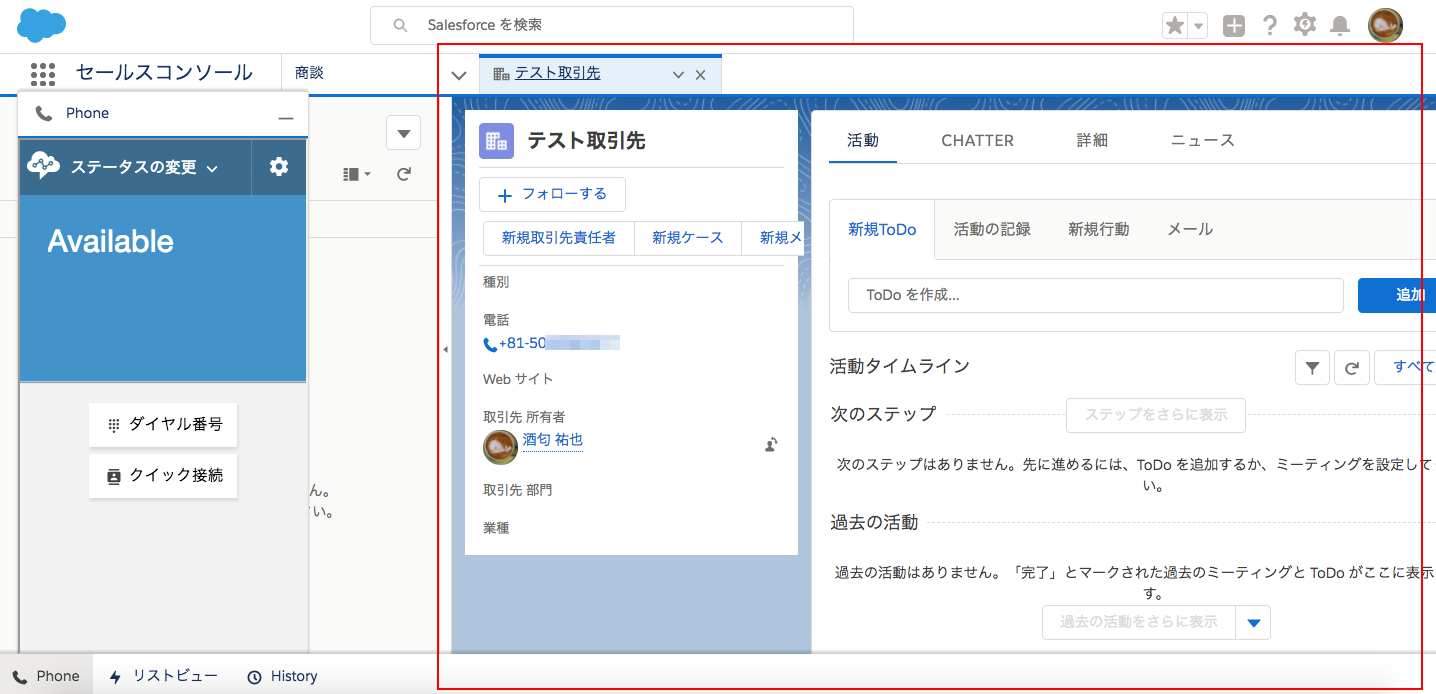Screen dimensions: 1436x694
Task: Open the App Launcher waffle icon
Action: [x=42, y=73]
